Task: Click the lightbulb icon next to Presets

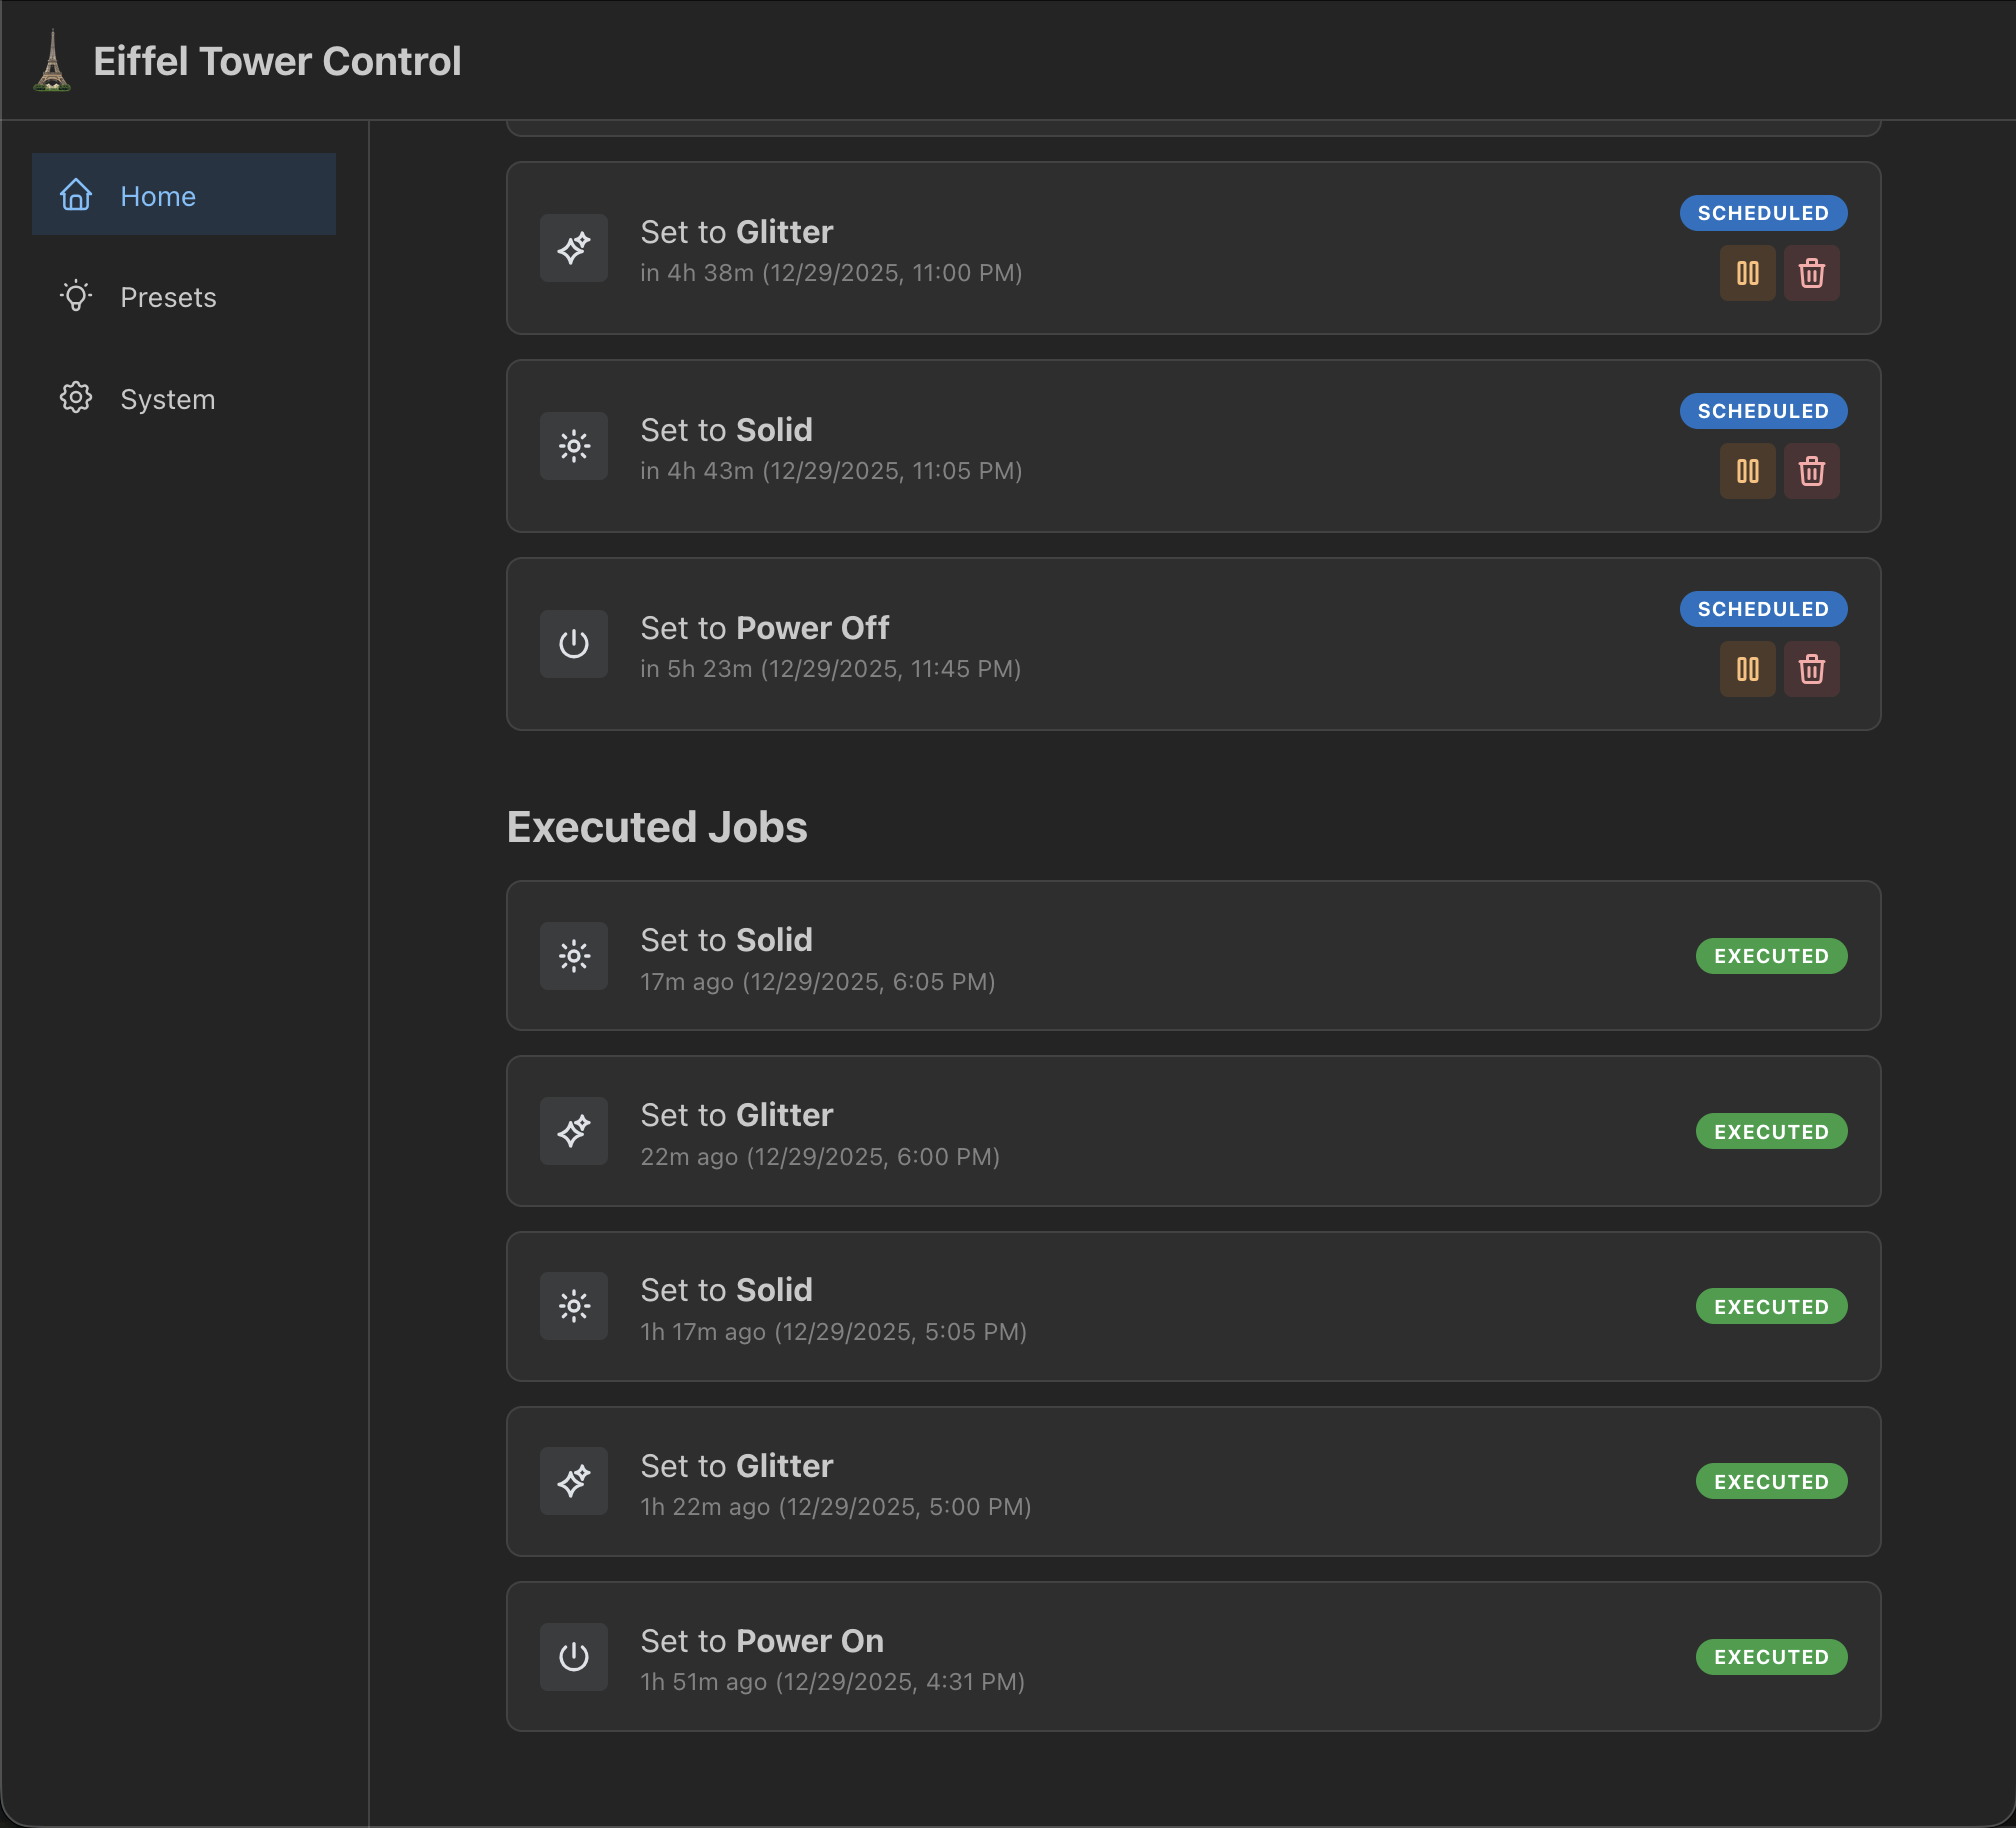Action: click(x=76, y=295)
